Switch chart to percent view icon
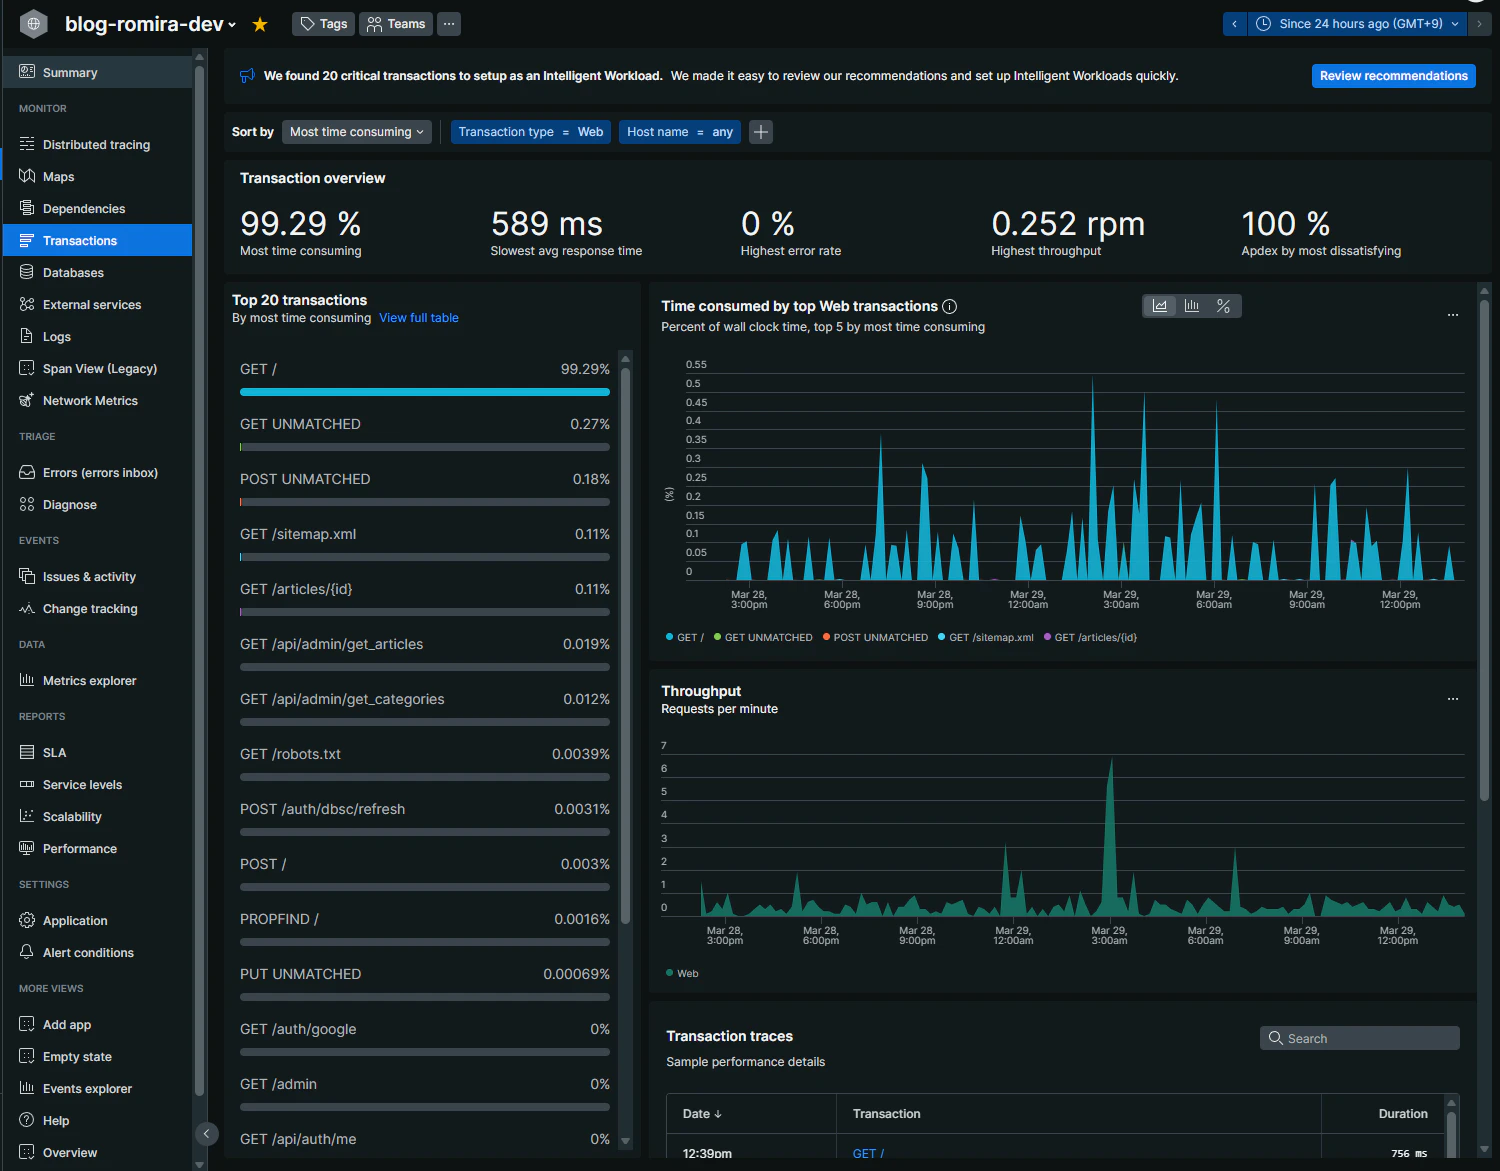Screen dimensions: 1500x1171 tap(1224, 306)
